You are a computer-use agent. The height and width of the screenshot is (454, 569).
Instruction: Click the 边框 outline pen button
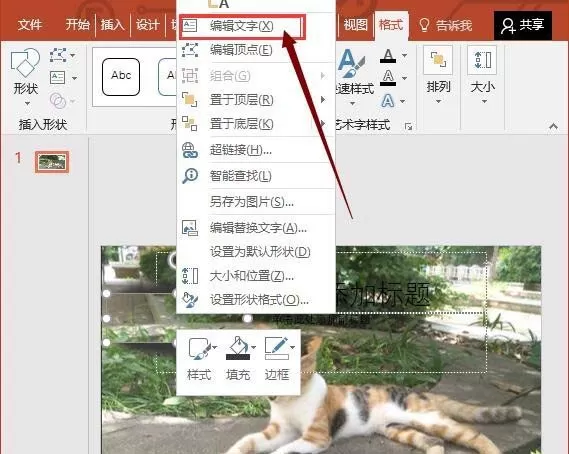tap(277, 359)
